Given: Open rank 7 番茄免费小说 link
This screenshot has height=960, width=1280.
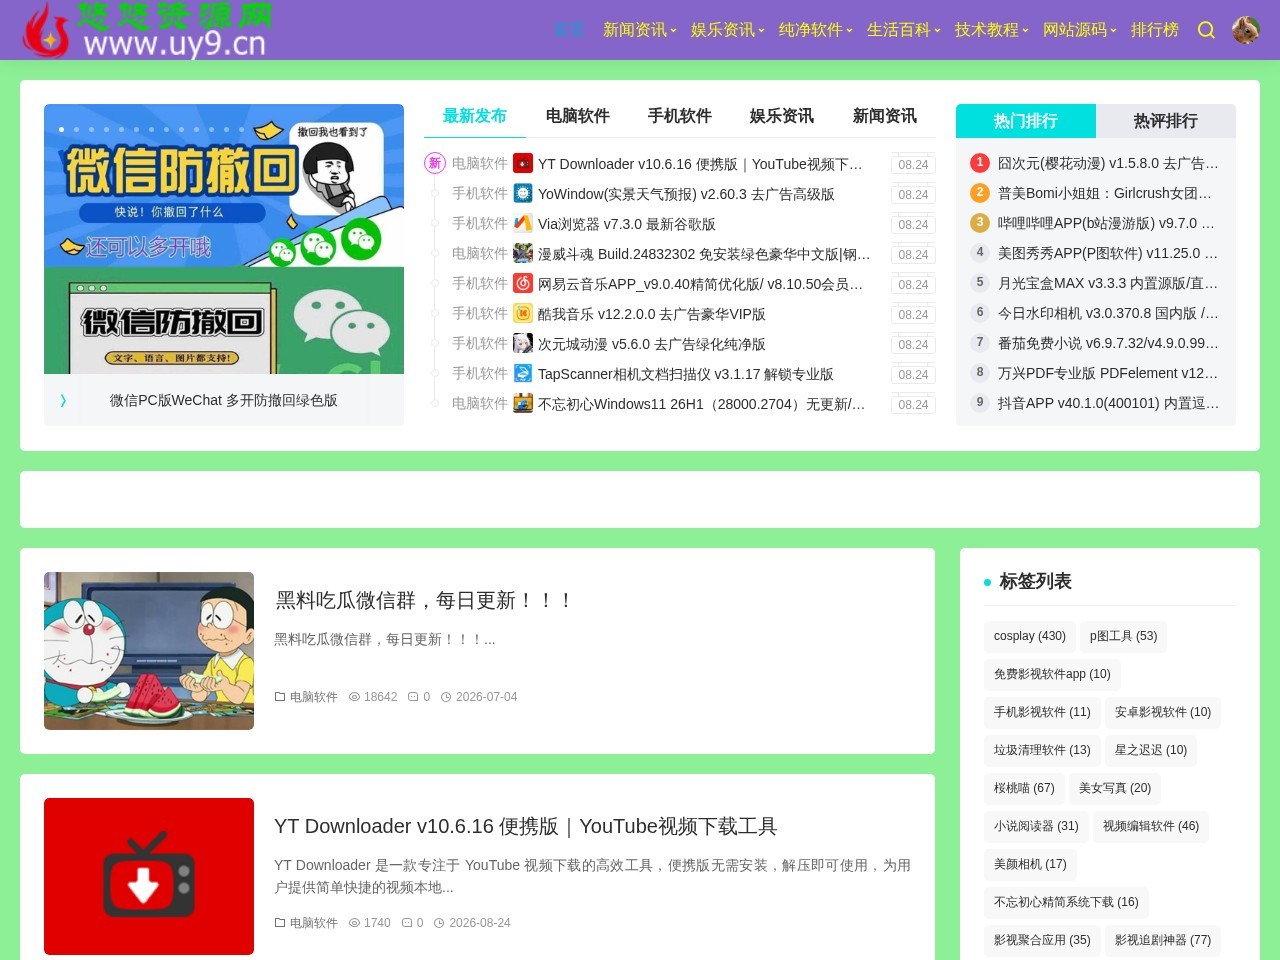Looking at the screenshot, I should (1108, 343).
